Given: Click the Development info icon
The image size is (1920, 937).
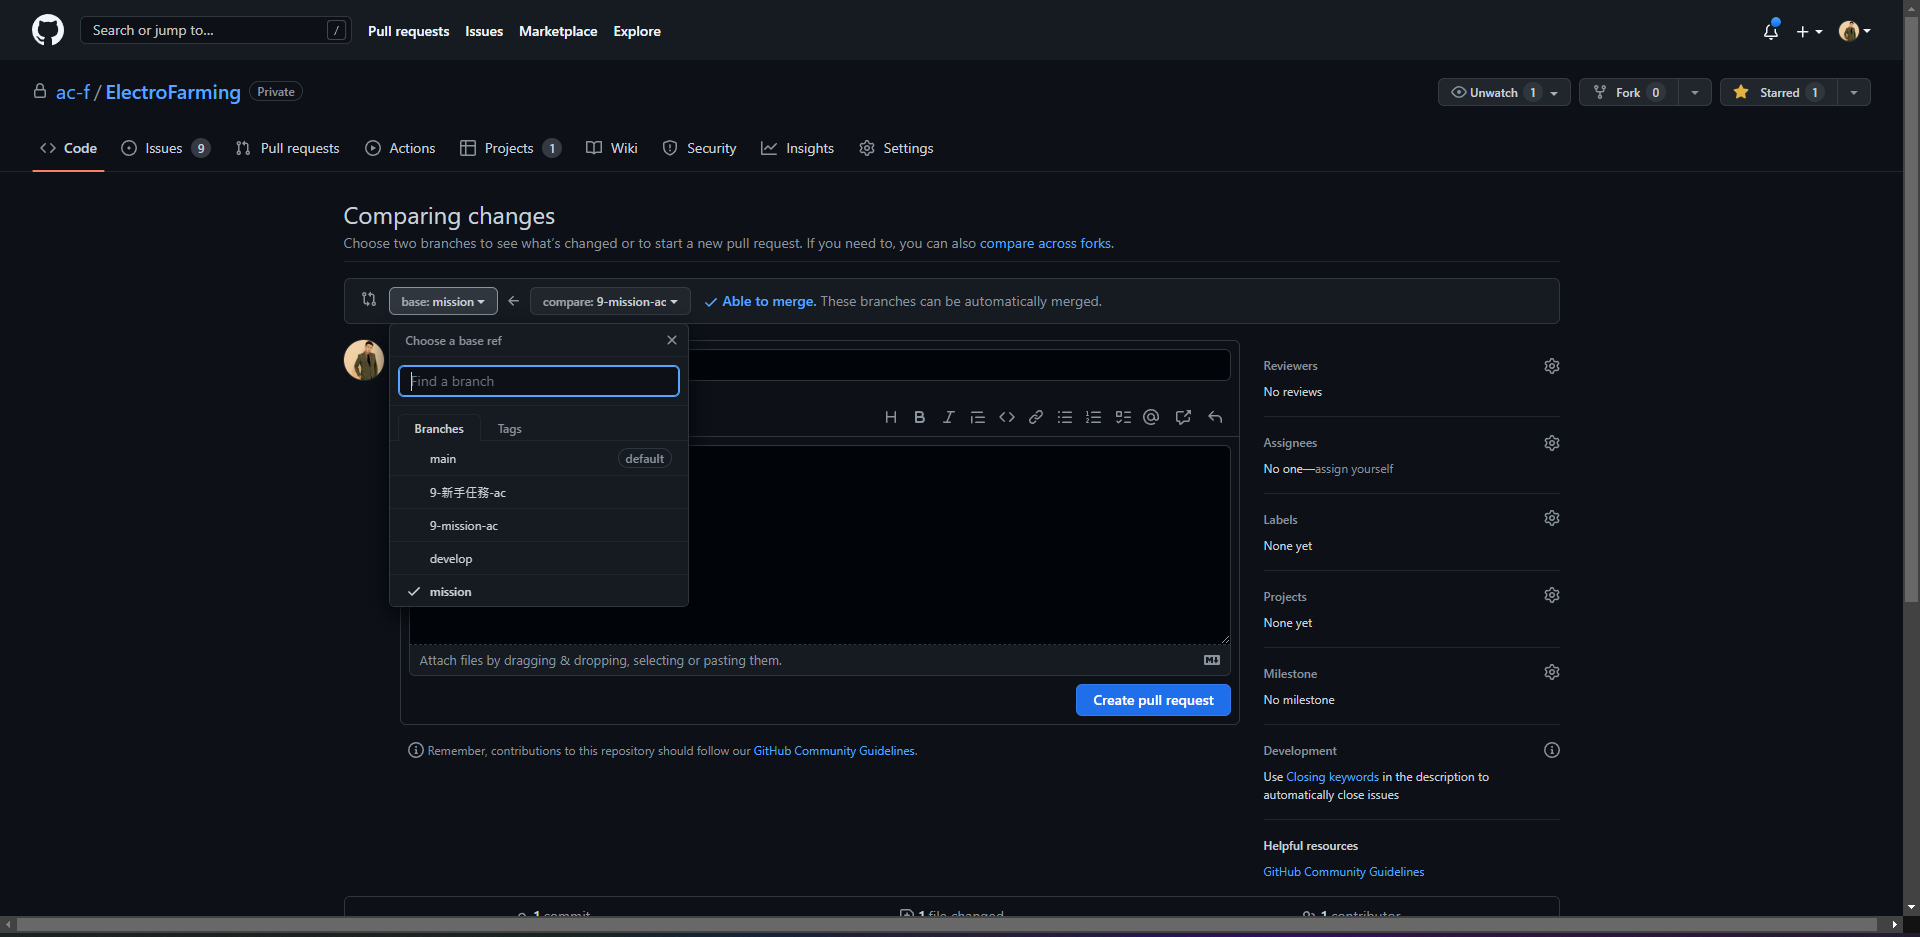Looking at the screenshot, I should point(1552,750).
